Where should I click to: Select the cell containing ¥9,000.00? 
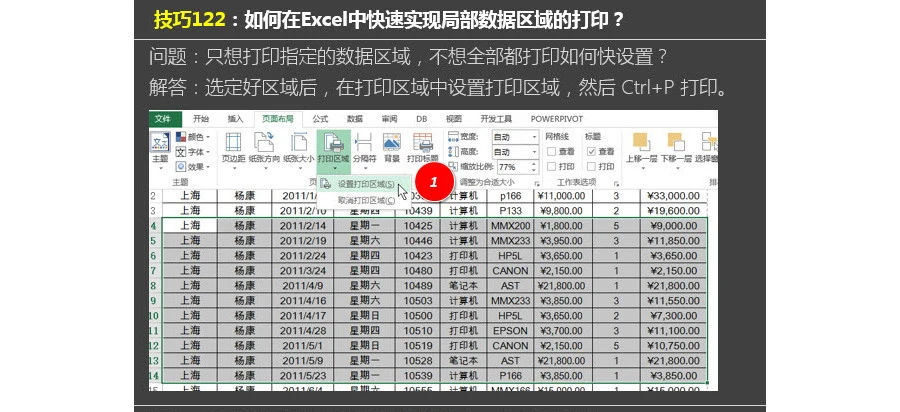point(674,226)
